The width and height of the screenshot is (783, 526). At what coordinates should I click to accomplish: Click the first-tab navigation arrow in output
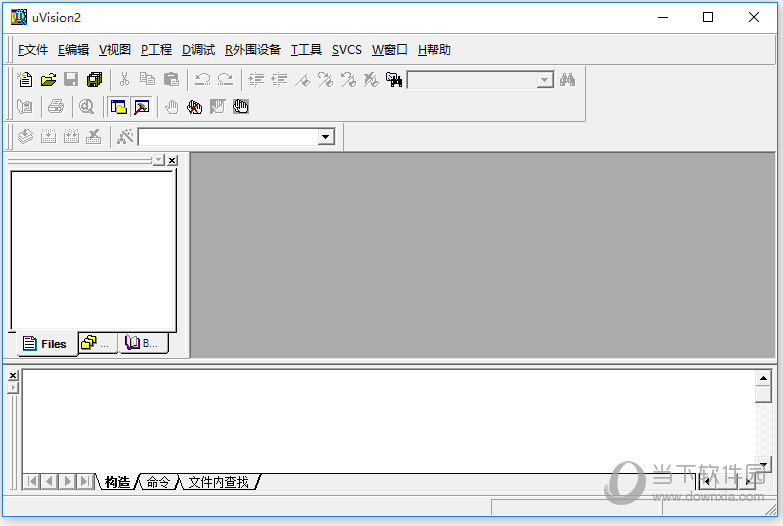point(31,482)
